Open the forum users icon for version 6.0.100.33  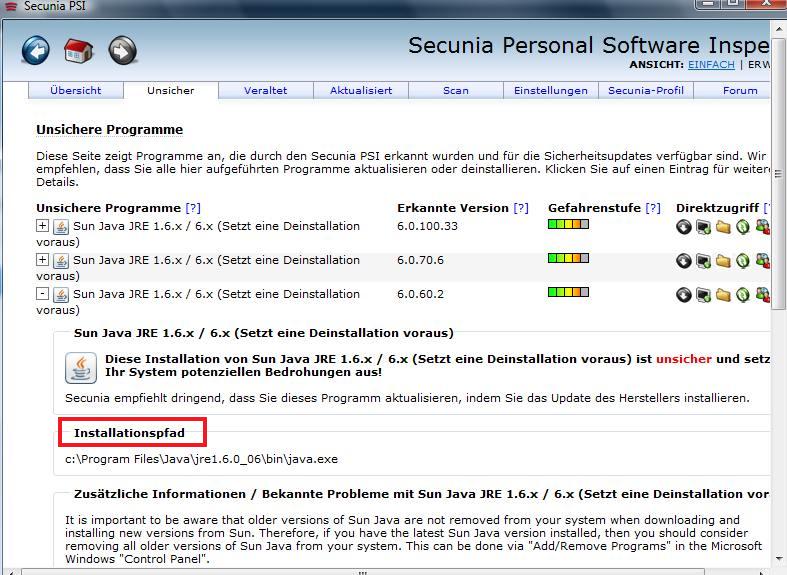coord(763,227)
